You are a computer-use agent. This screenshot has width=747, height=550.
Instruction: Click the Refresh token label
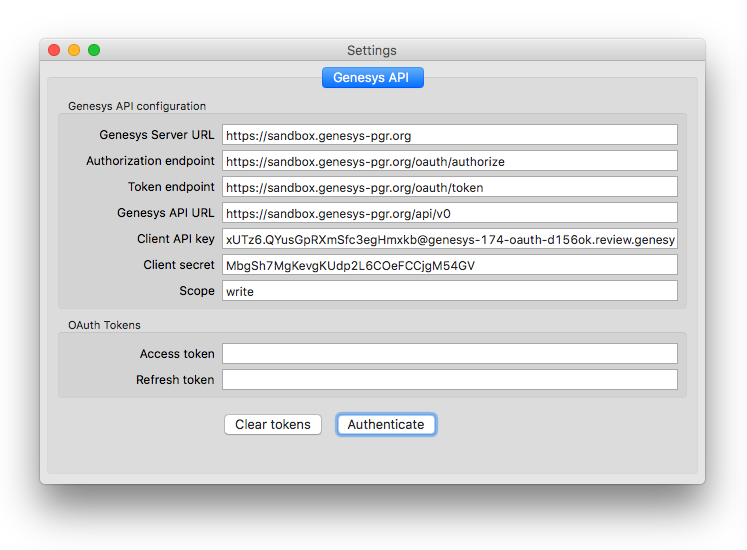175,380
